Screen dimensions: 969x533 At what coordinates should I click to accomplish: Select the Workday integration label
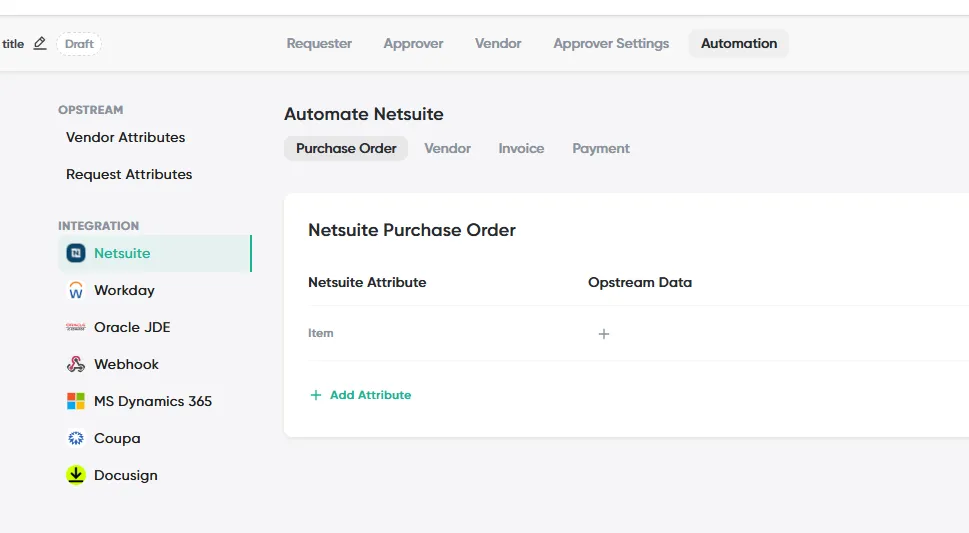(124, 290)
